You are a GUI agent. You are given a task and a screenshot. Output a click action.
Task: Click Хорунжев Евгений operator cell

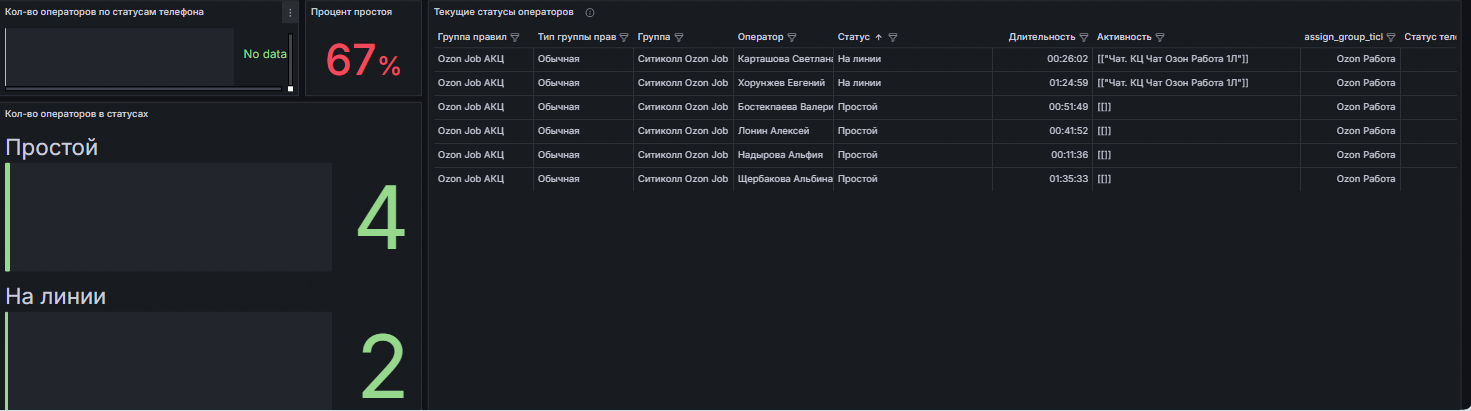click(x=783, y=83)
